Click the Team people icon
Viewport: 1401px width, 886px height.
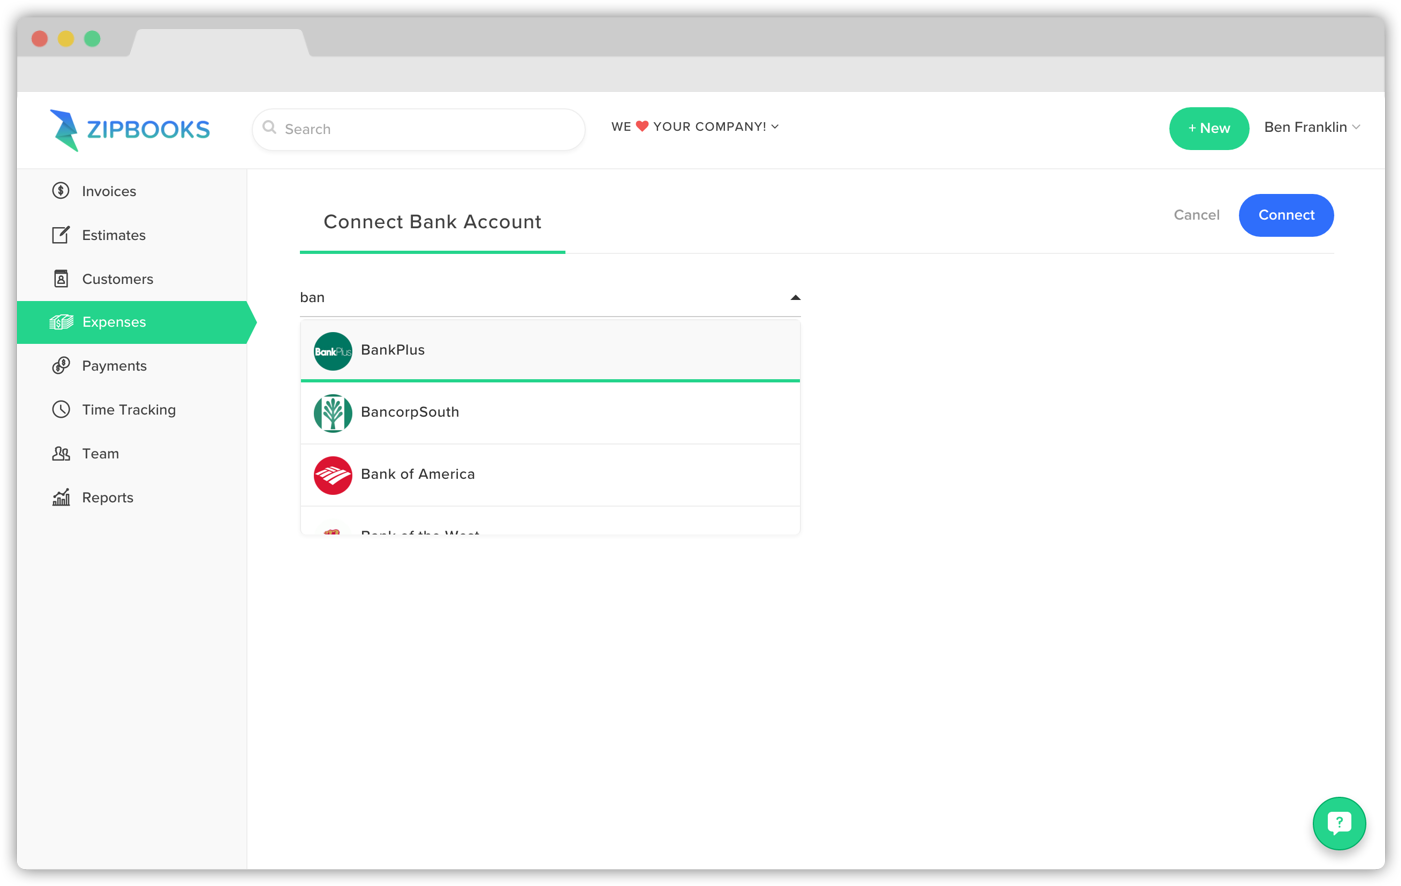tap(61, 454)
